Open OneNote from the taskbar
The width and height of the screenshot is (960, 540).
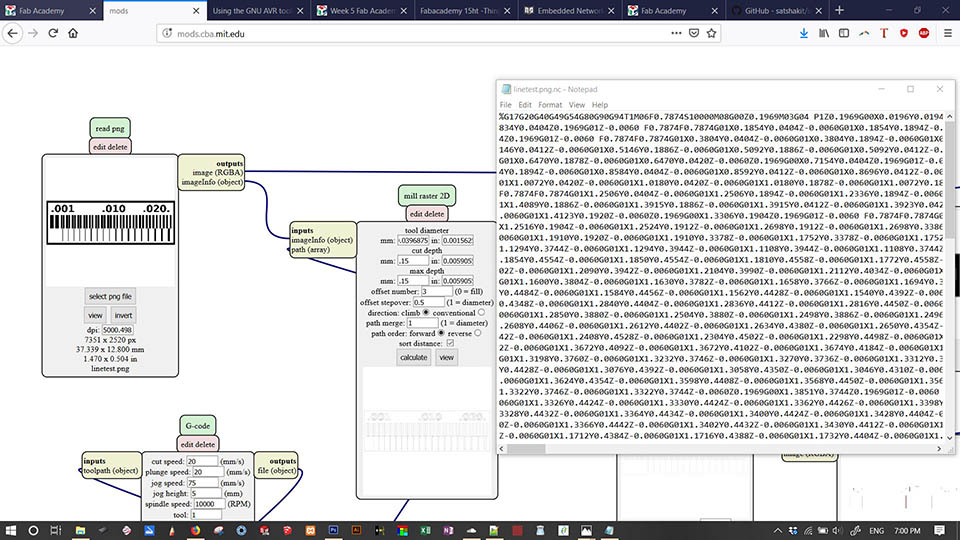click(448, 530)
